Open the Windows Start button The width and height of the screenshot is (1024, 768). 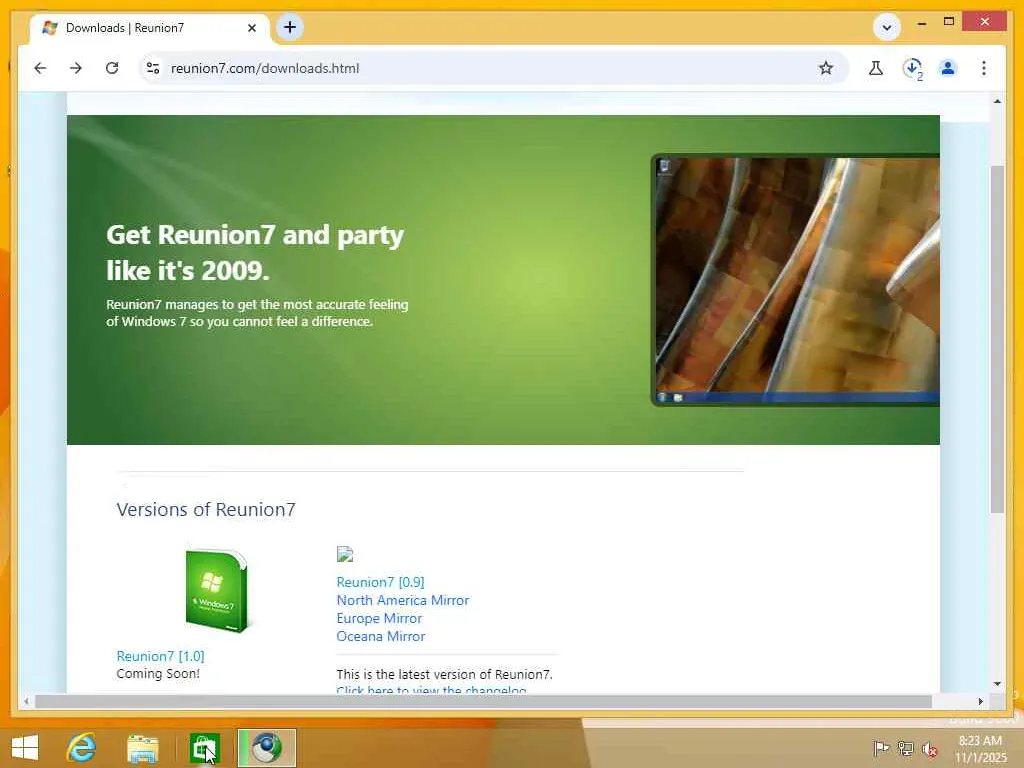pos(25,748)
